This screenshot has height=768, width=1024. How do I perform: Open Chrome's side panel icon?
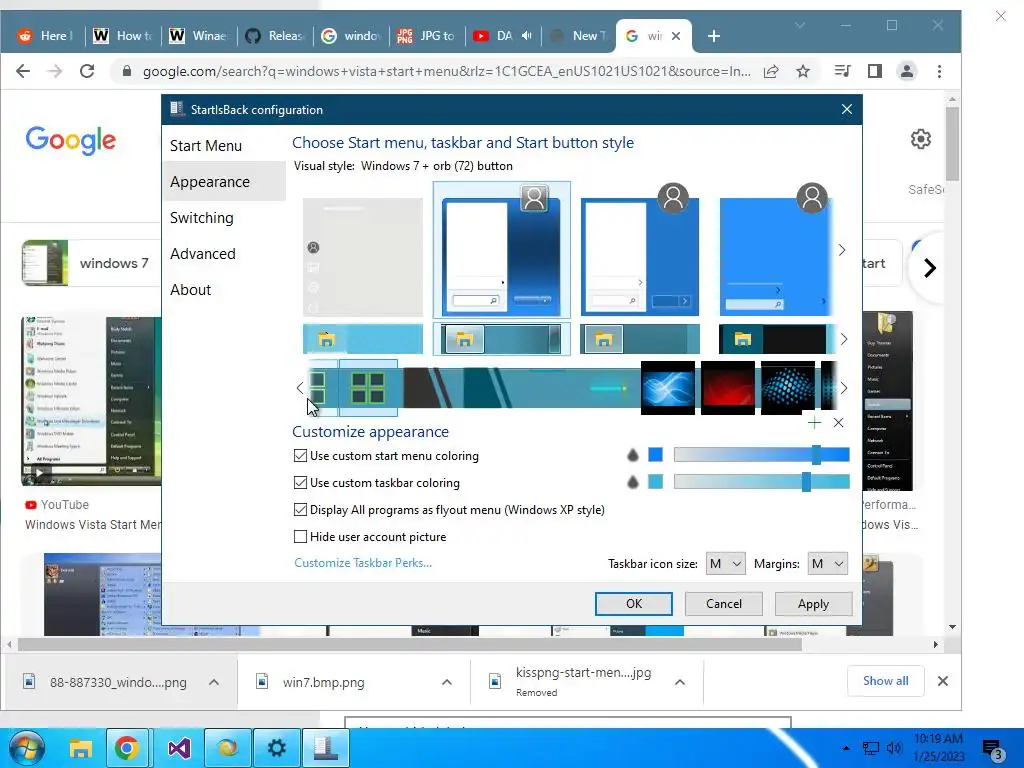(x=874, y=71)
